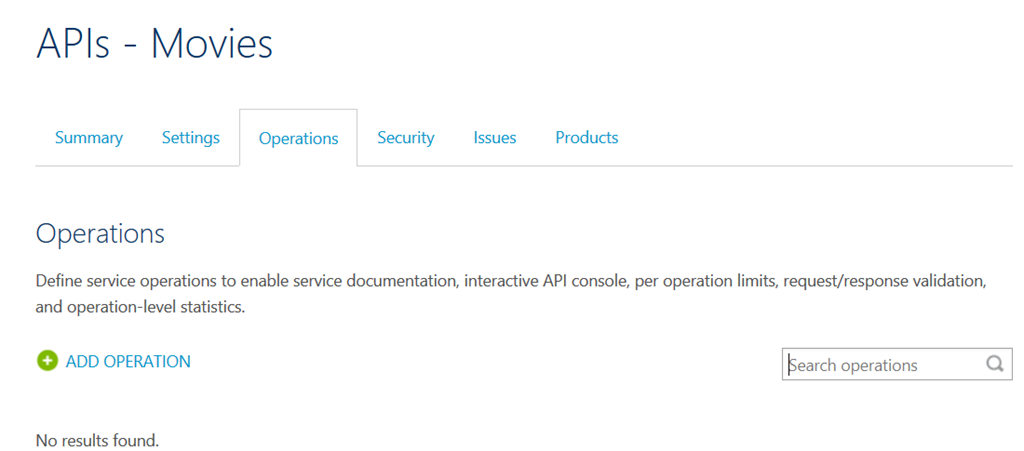
Task: Click the word "APIs" in the page title
Action: click(x=73, y=44)
